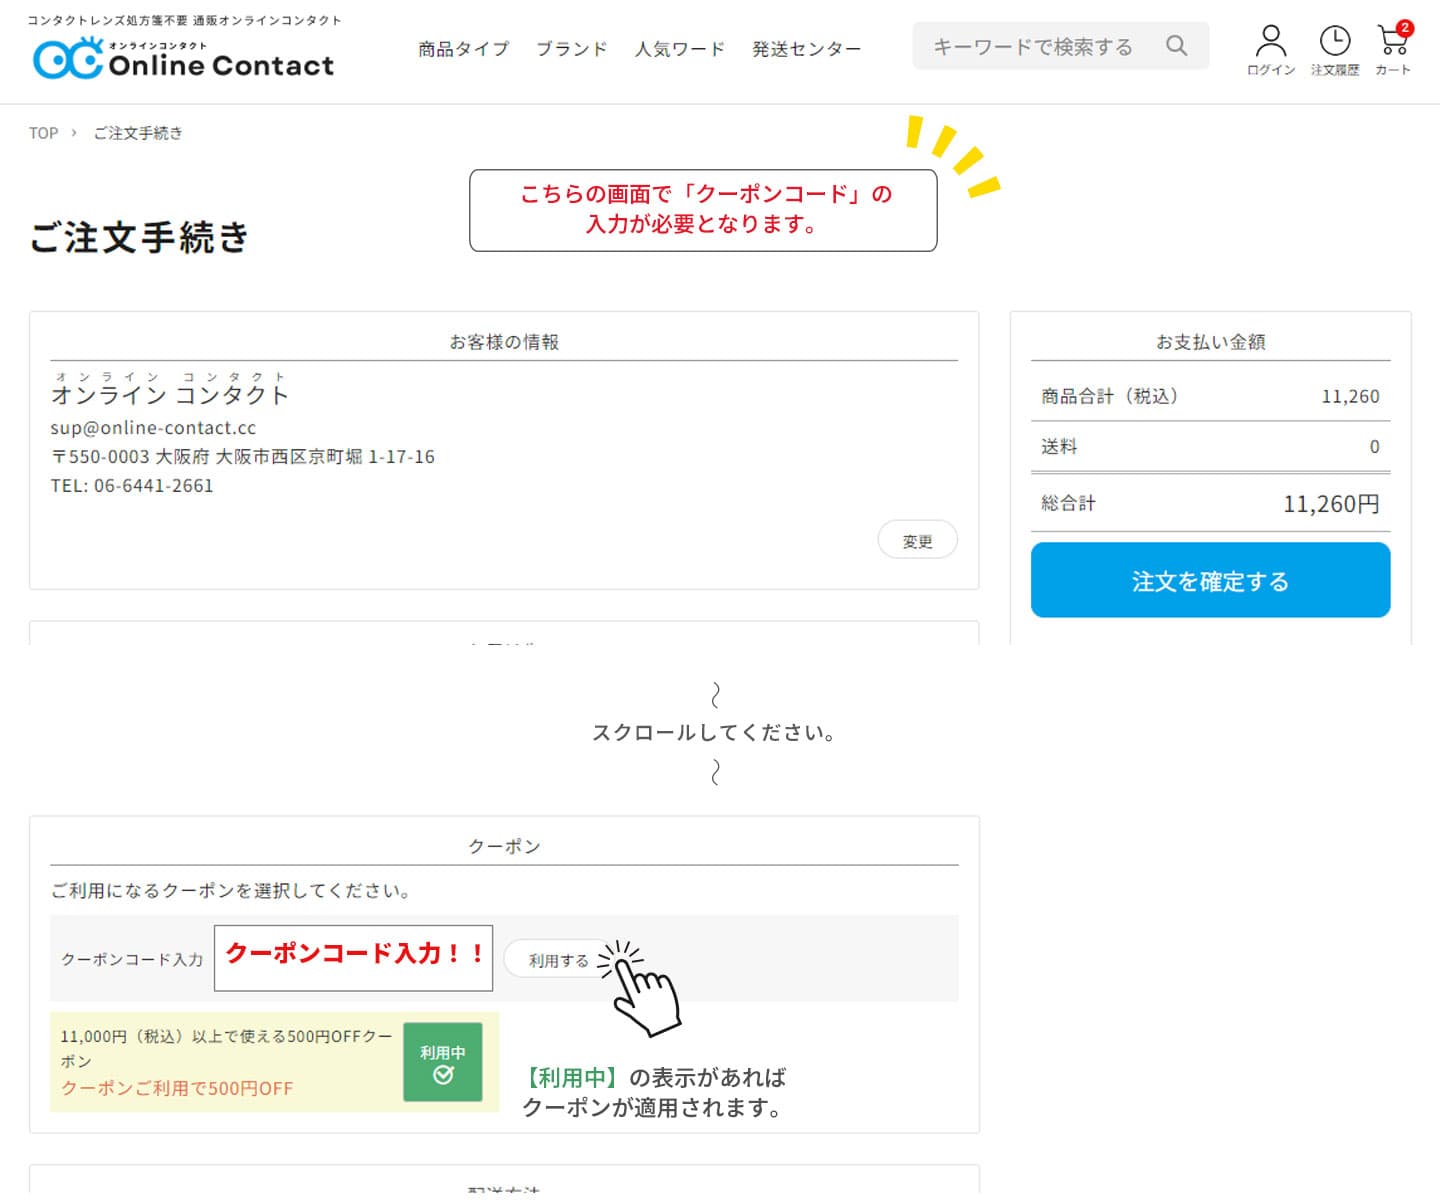Focus the クーポンコード入力 text box
The image size is (1440, 1200).
coord(353,958)
